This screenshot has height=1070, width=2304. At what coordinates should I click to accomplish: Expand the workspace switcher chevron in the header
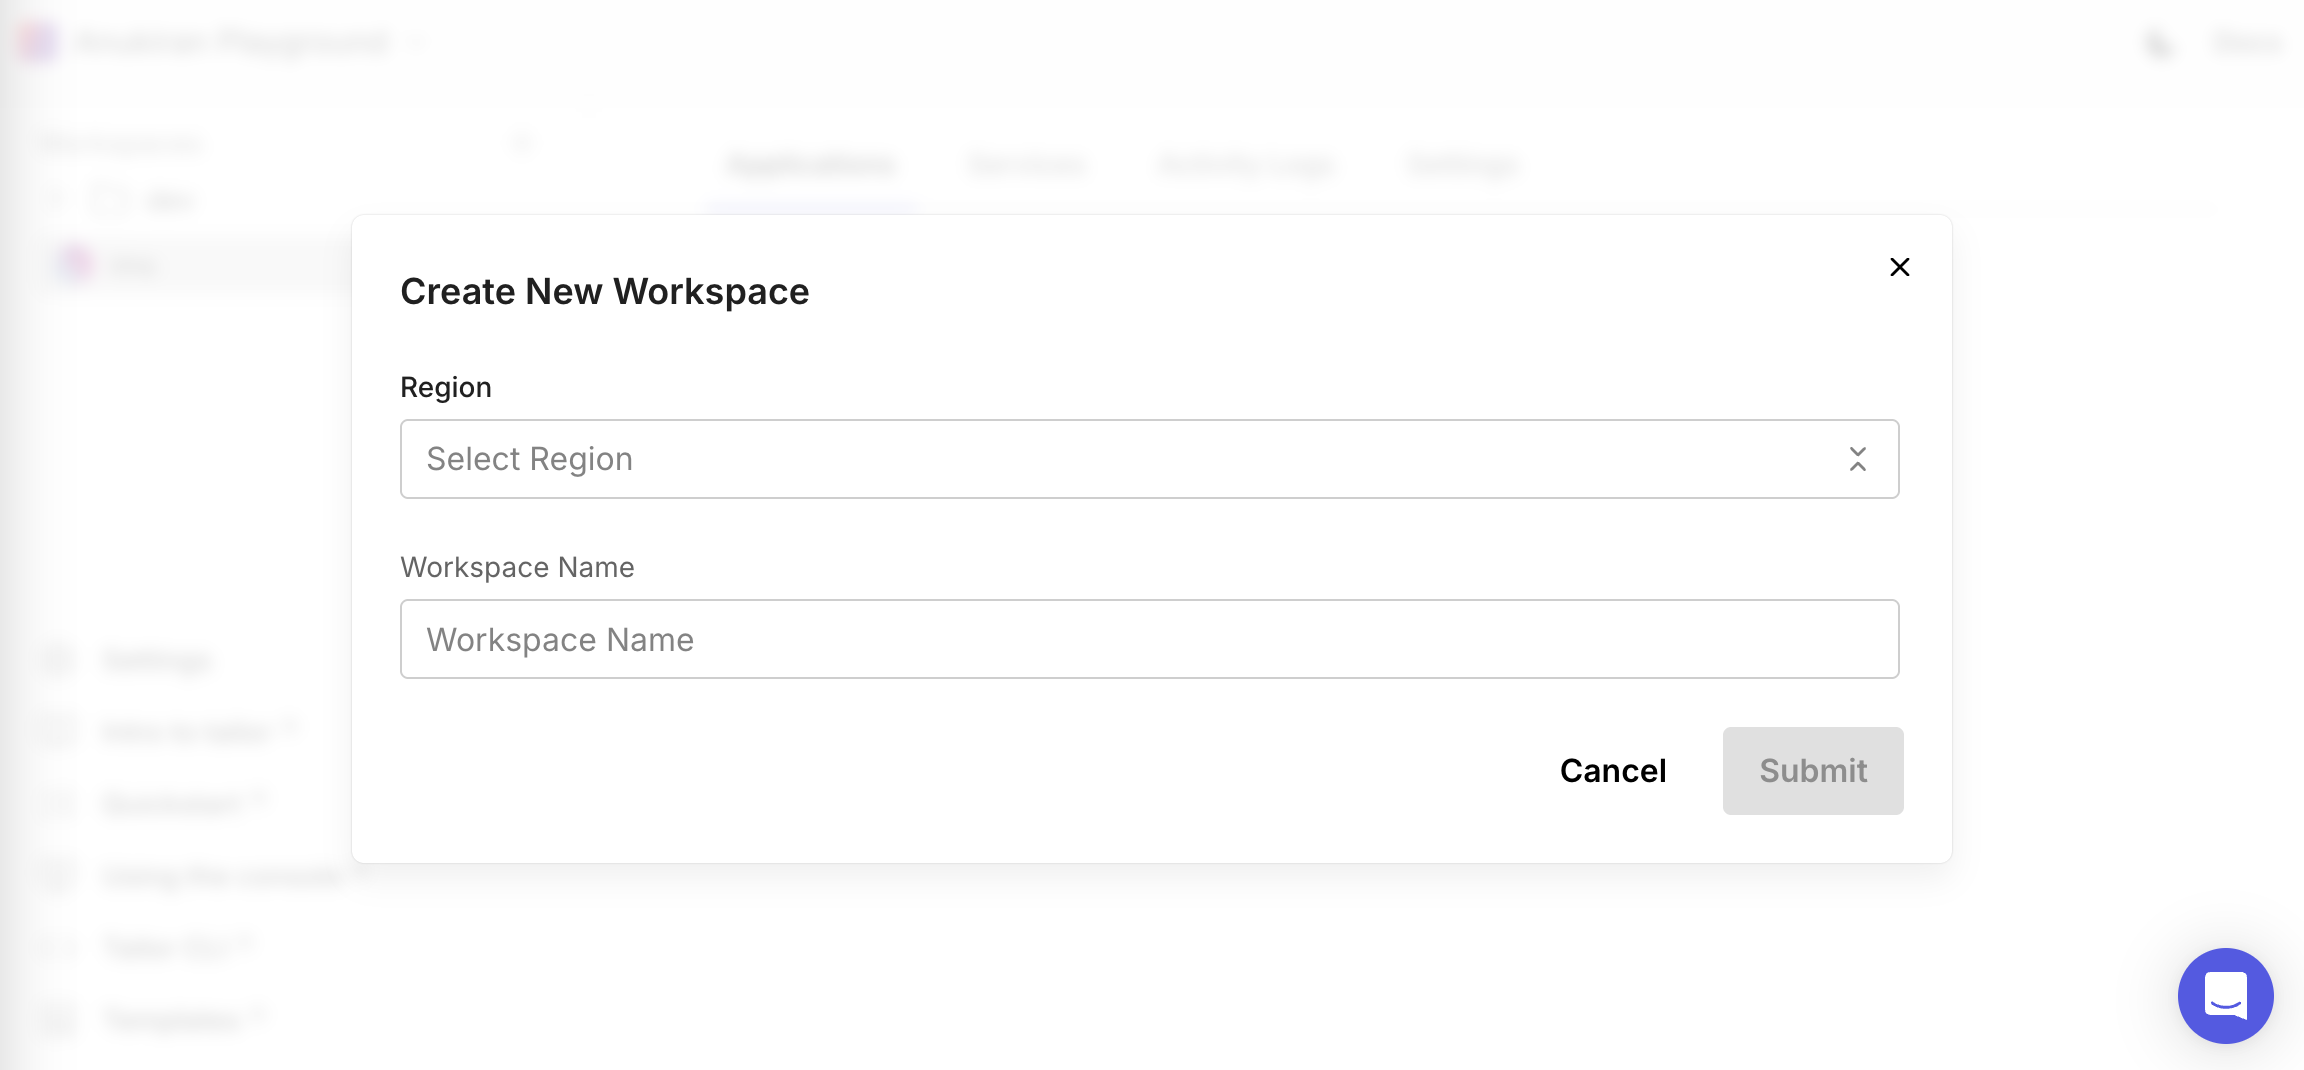420,43
